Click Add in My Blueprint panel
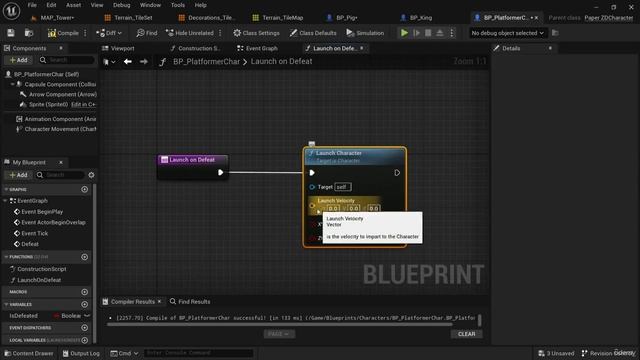This screenshot has width=640, height=360. coord(18,175)
